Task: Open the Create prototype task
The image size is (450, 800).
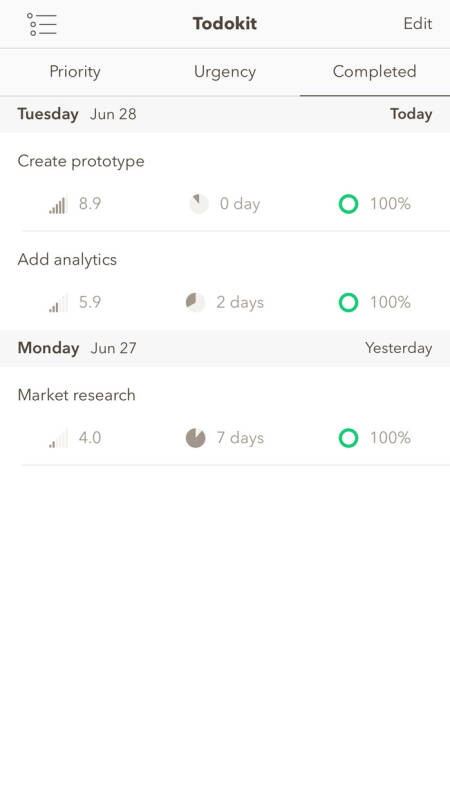Action: (225, 182)
